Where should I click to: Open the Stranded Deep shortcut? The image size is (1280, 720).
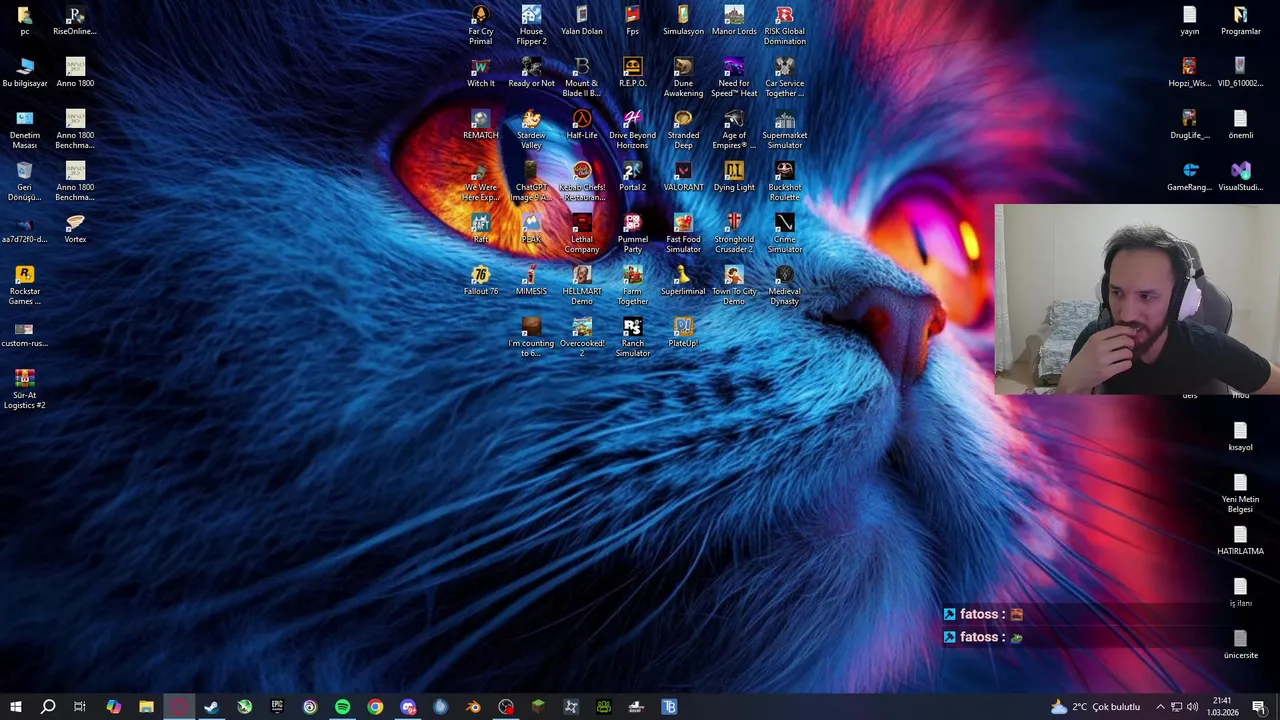coord(683,129)
